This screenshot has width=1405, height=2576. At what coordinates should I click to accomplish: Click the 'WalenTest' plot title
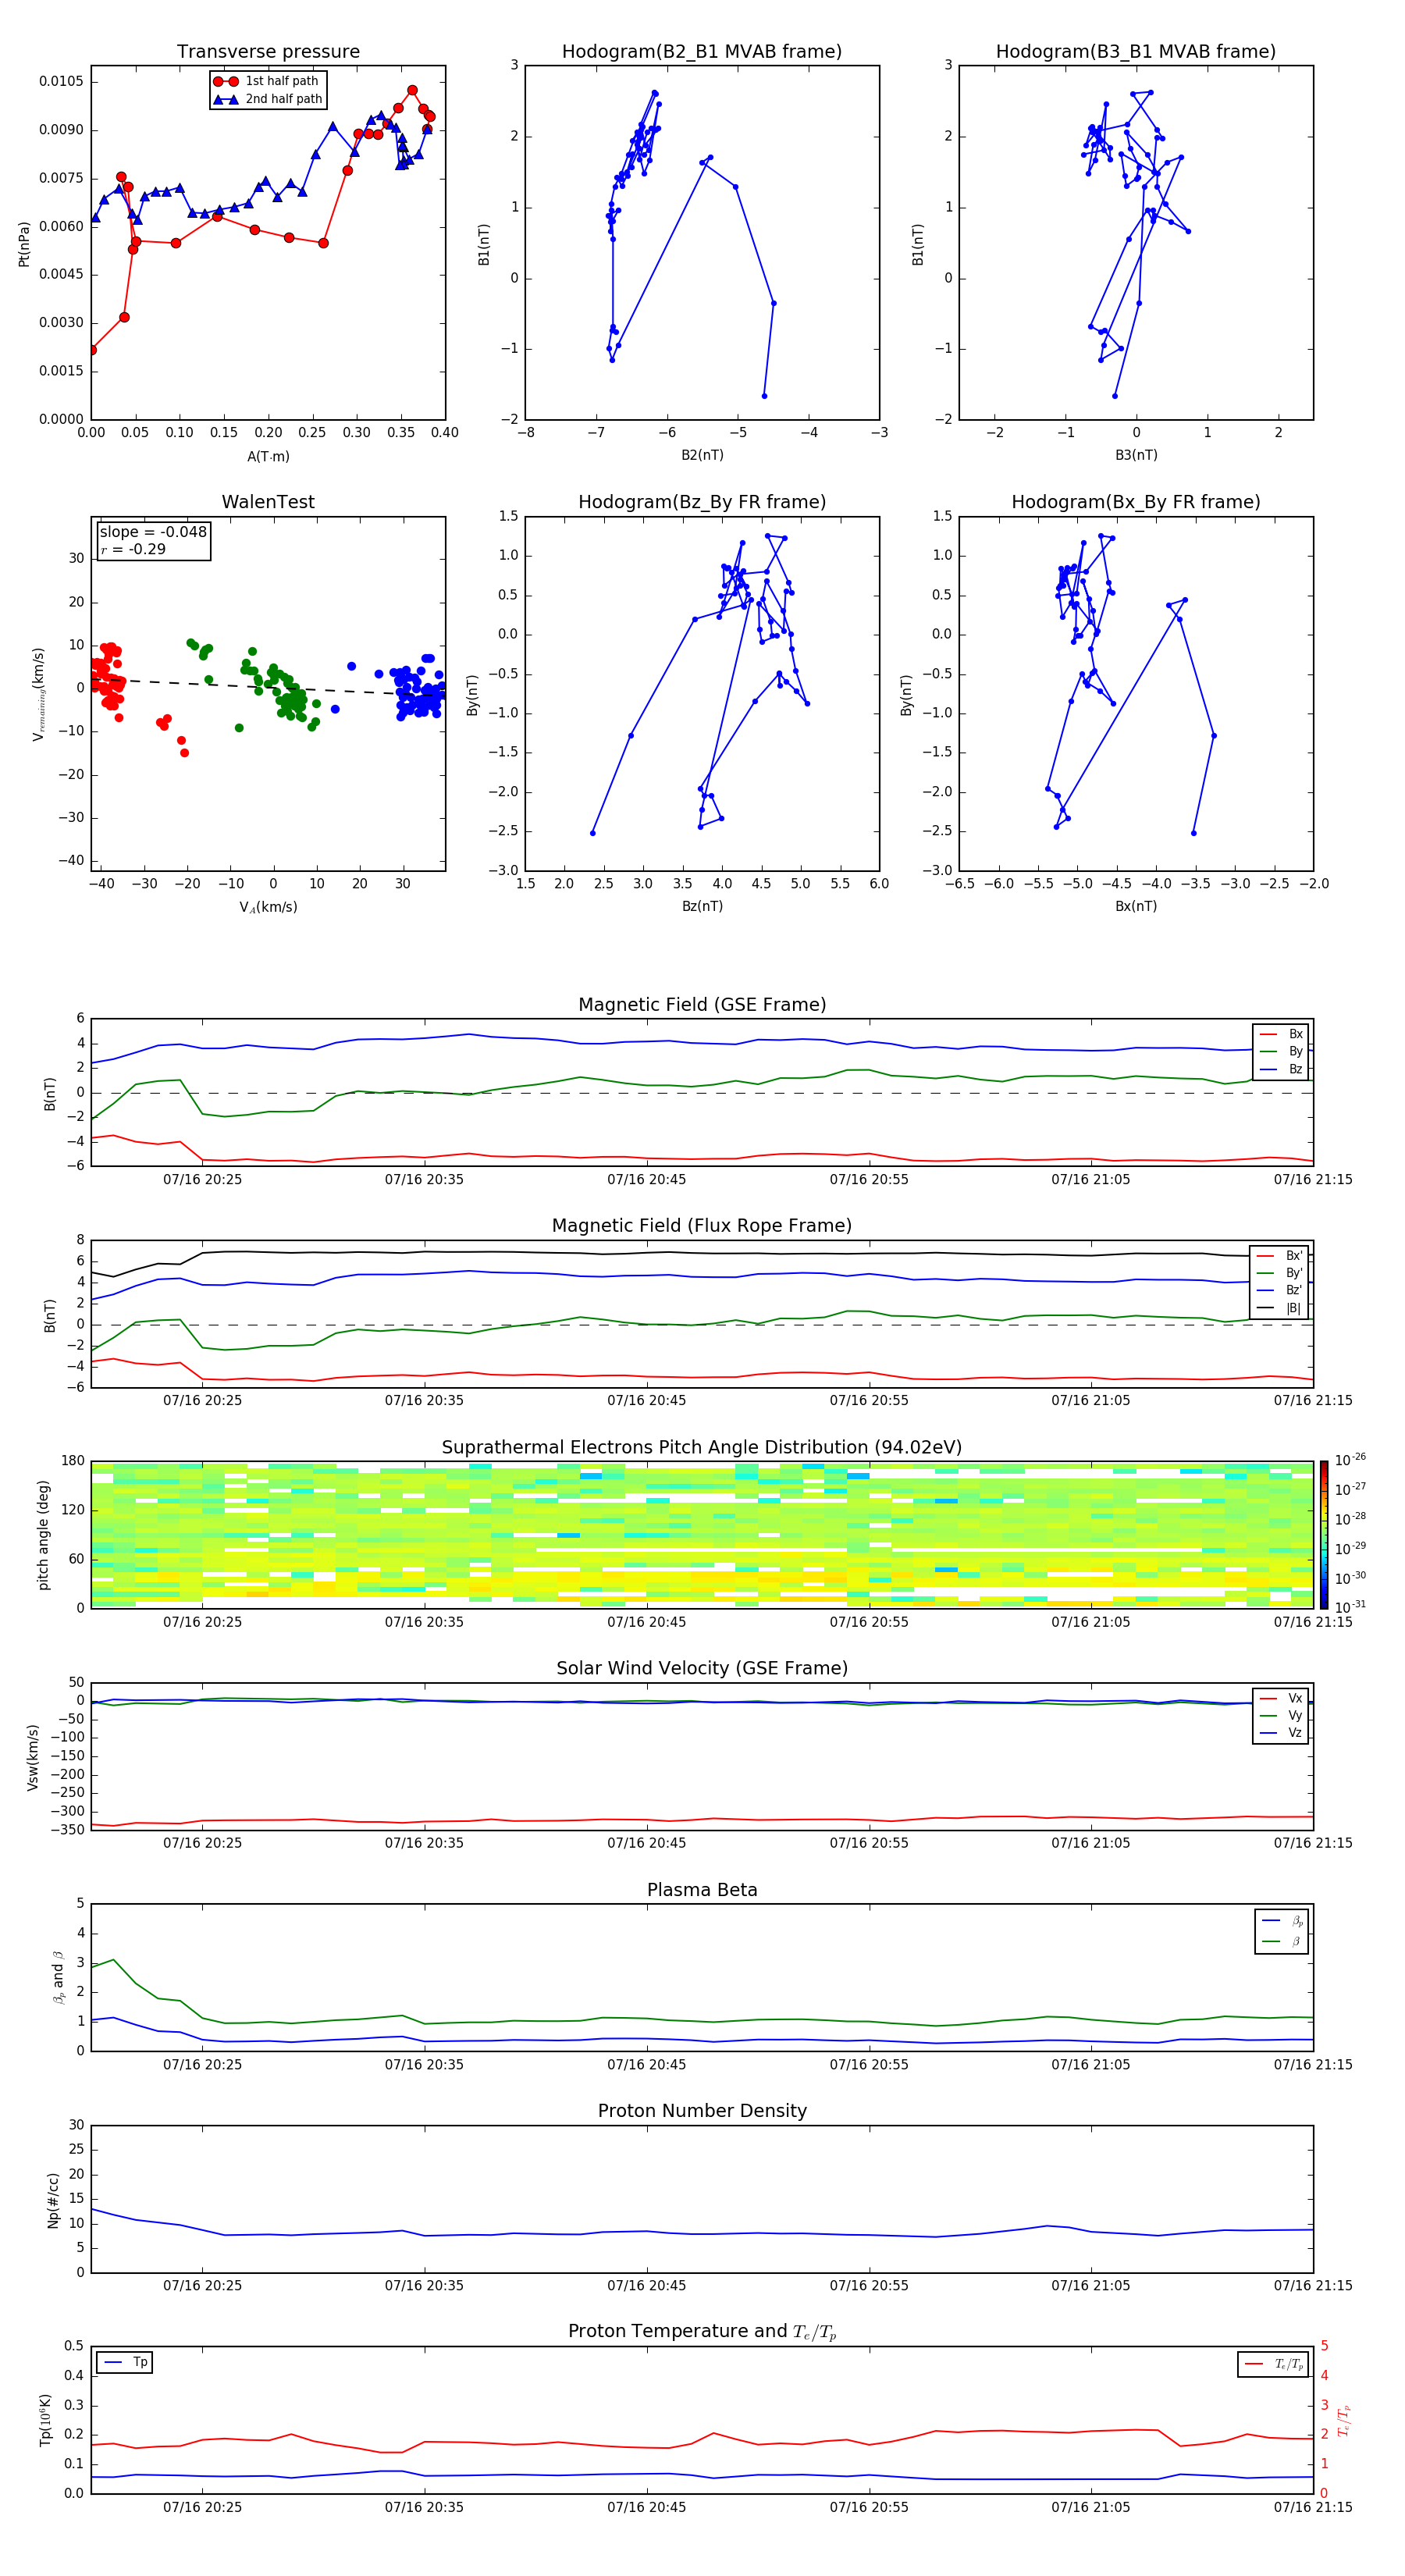pyautogui.click(x=268, y=502)
